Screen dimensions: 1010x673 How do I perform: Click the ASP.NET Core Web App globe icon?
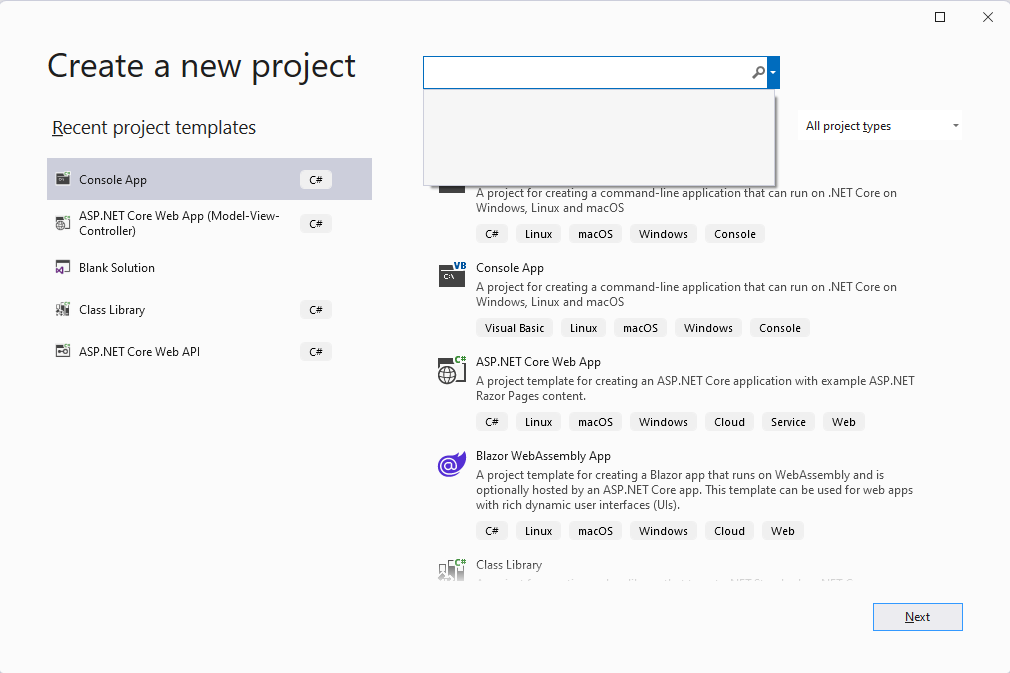(x=452, y=370)
